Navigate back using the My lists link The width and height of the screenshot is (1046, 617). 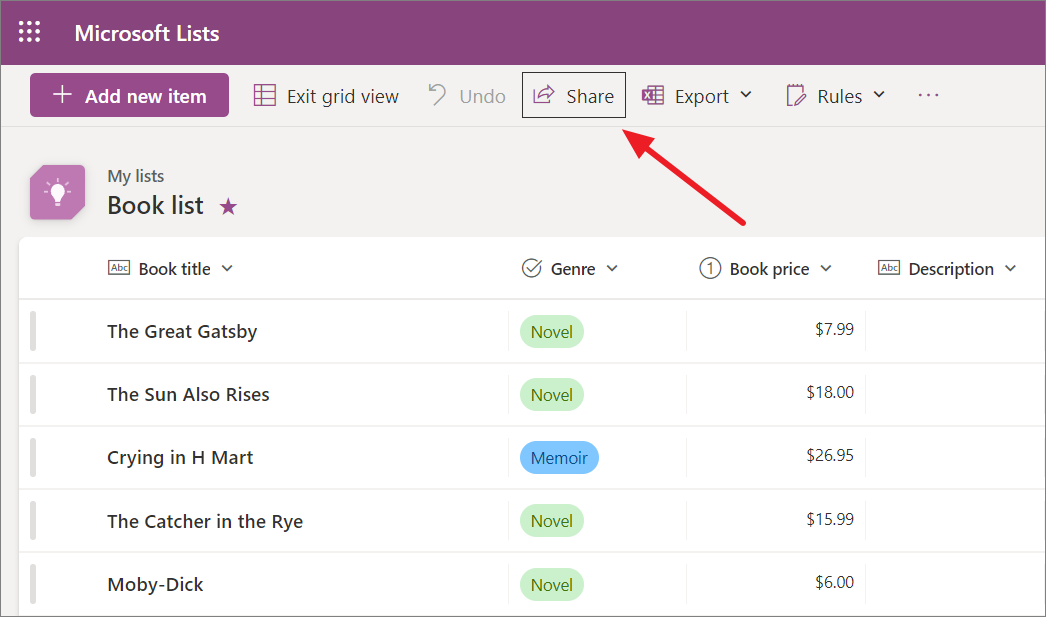point(136,175)
